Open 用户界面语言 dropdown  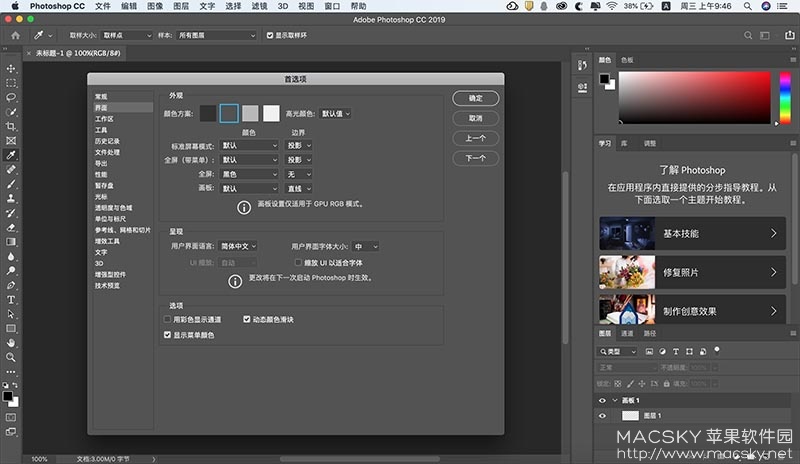tap(238, 246)
